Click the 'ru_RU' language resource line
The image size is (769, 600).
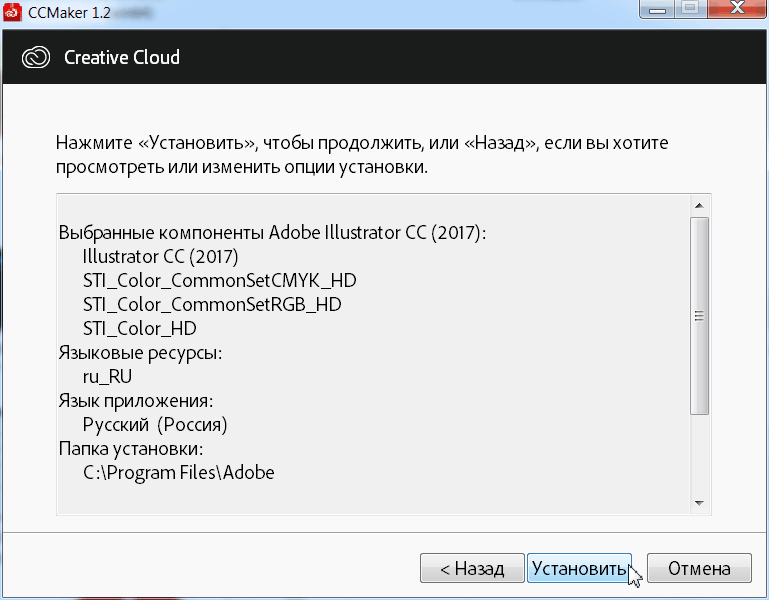[107, 377]
